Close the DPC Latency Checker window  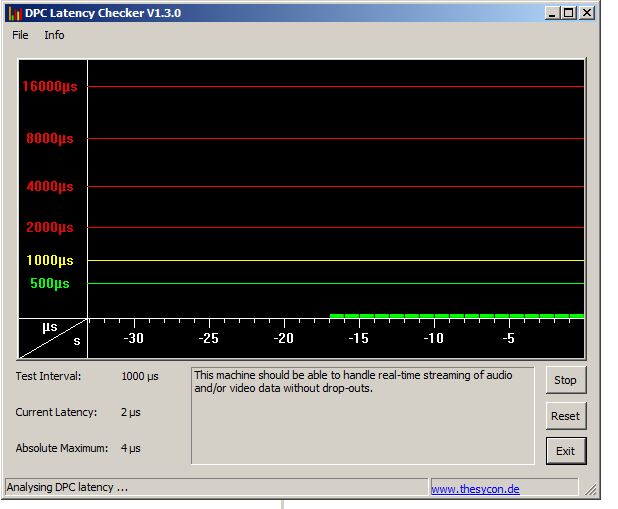(x=587, y=13)
